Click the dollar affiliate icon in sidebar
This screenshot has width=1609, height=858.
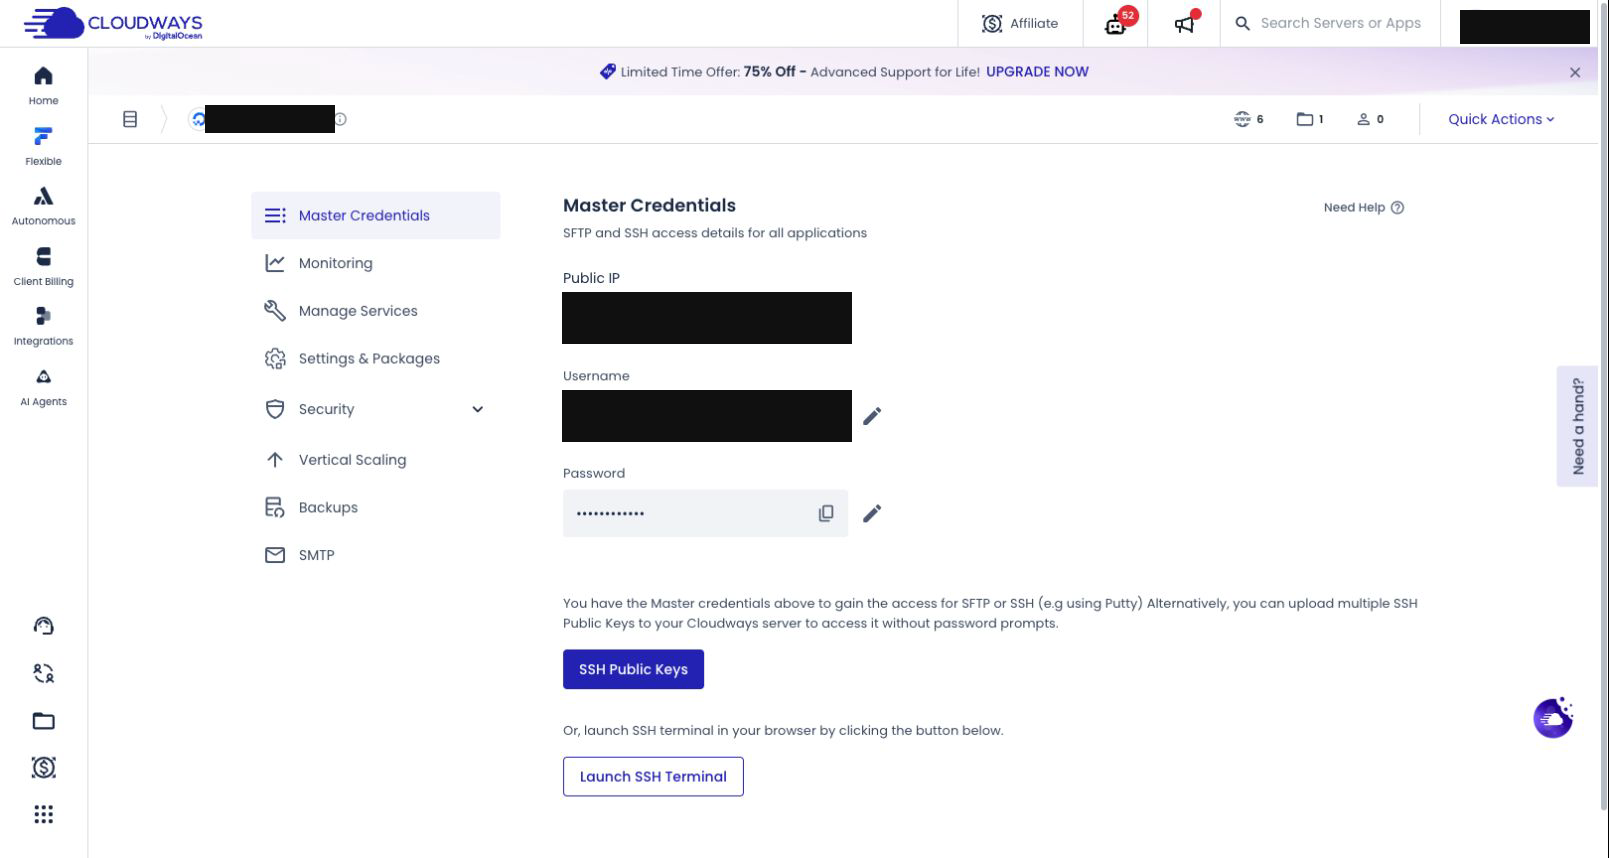(43, 767)
